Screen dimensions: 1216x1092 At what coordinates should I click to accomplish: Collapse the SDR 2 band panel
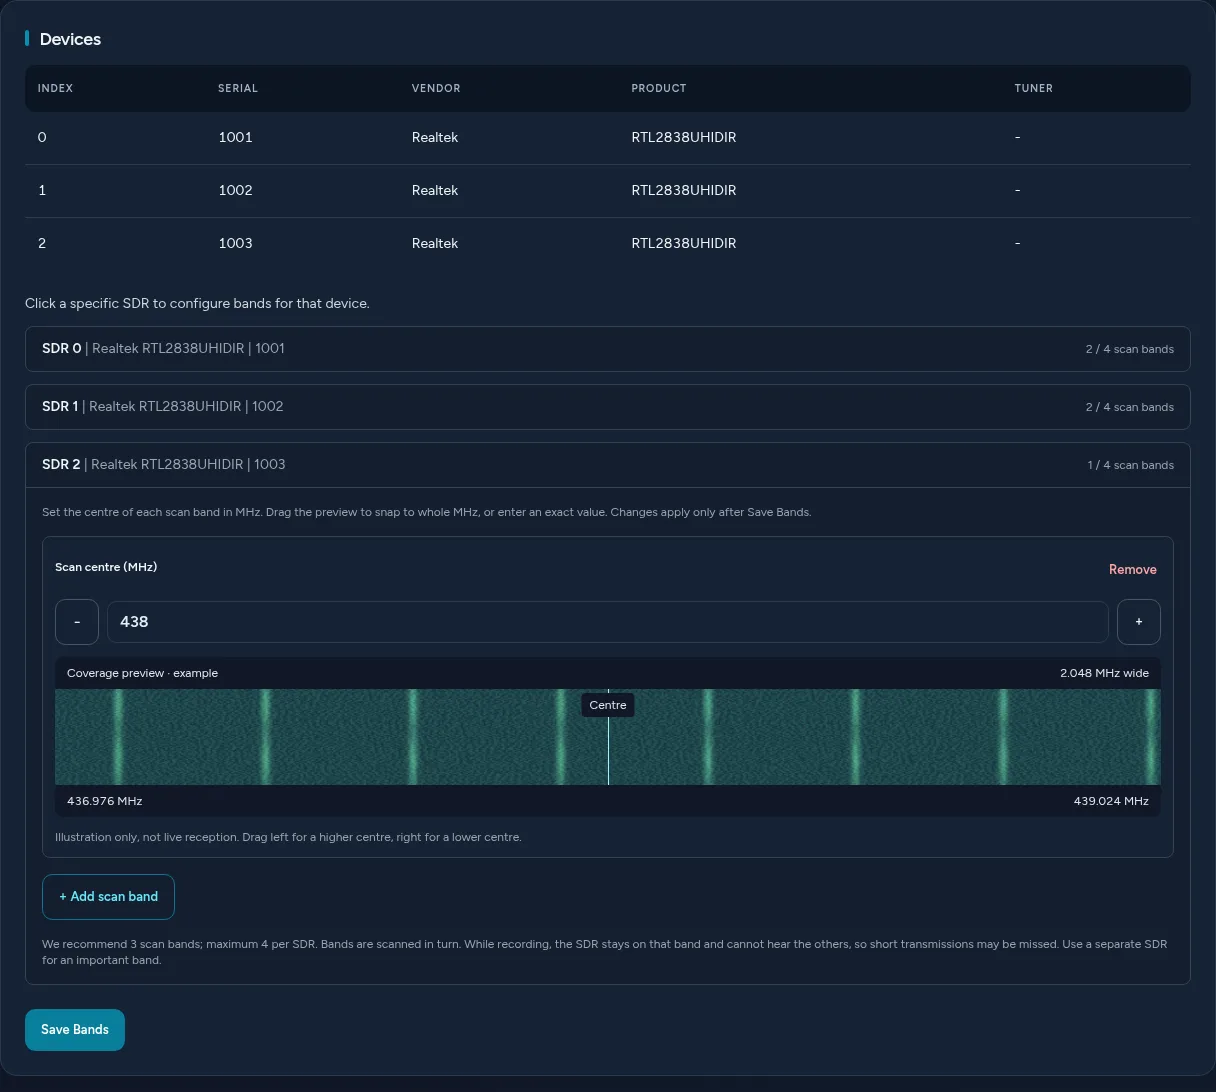(x=608, y=465)
